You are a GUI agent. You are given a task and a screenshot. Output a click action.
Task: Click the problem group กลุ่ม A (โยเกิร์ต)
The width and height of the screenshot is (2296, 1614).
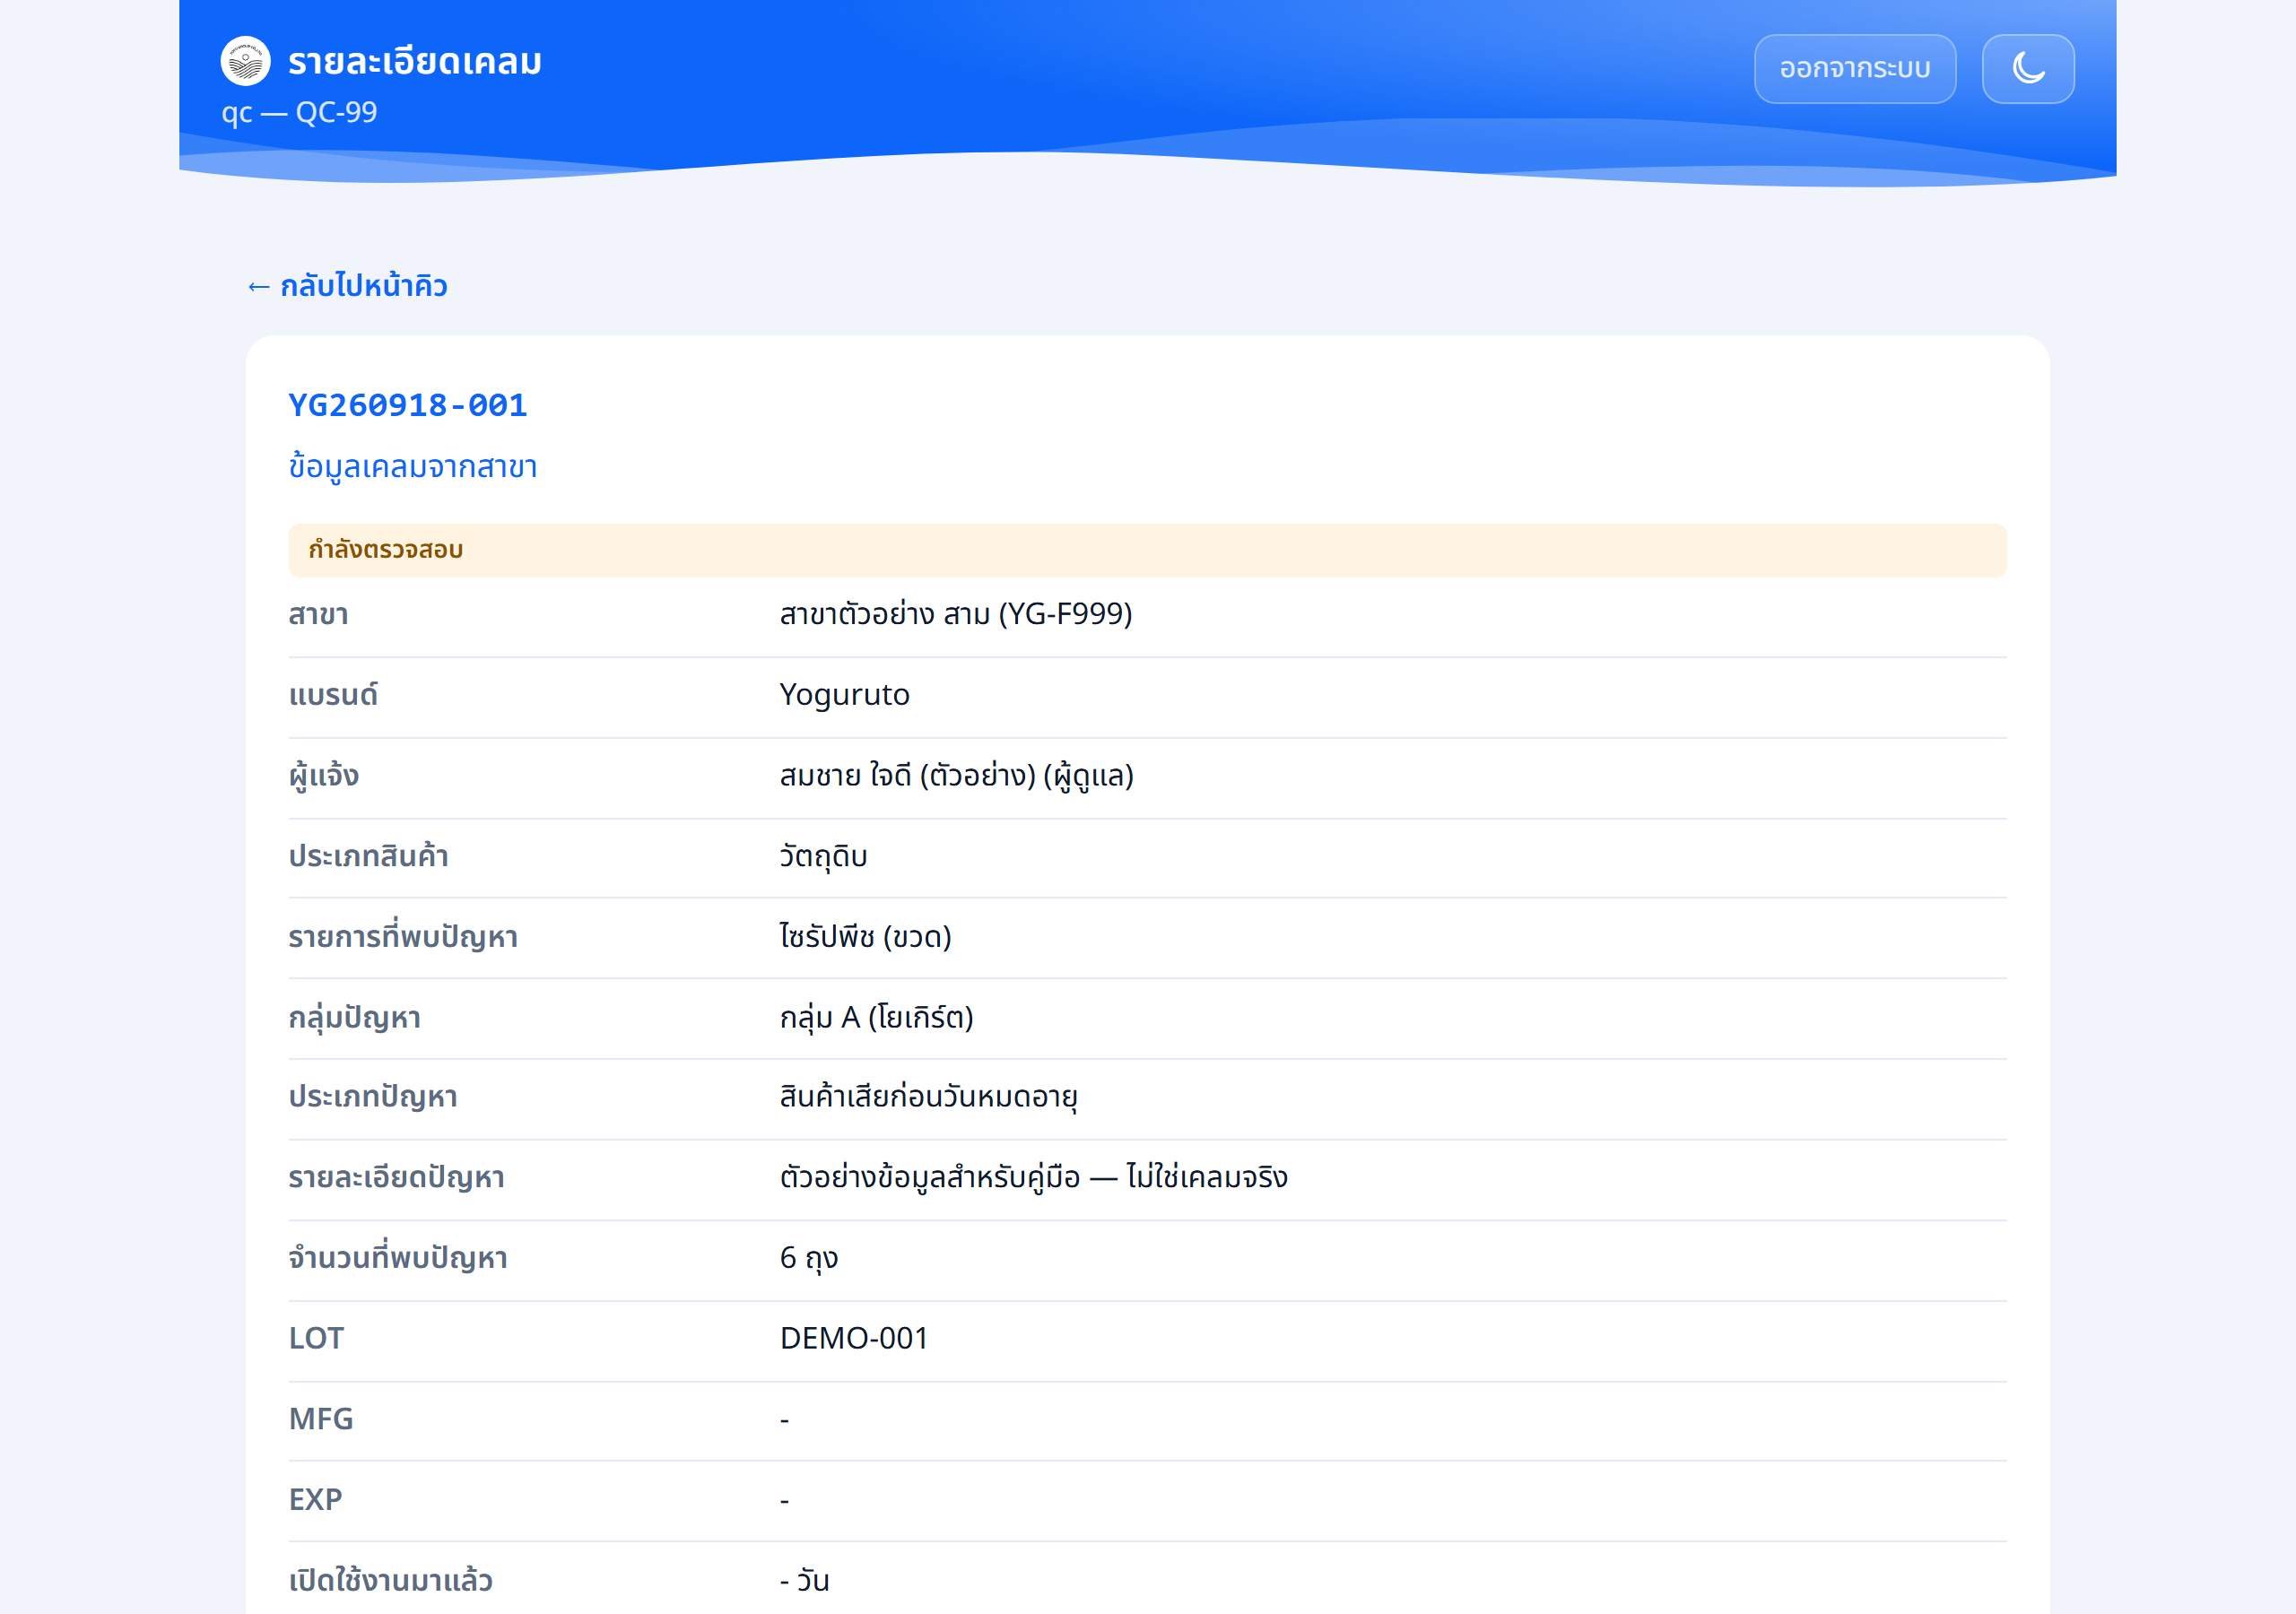876,1018
